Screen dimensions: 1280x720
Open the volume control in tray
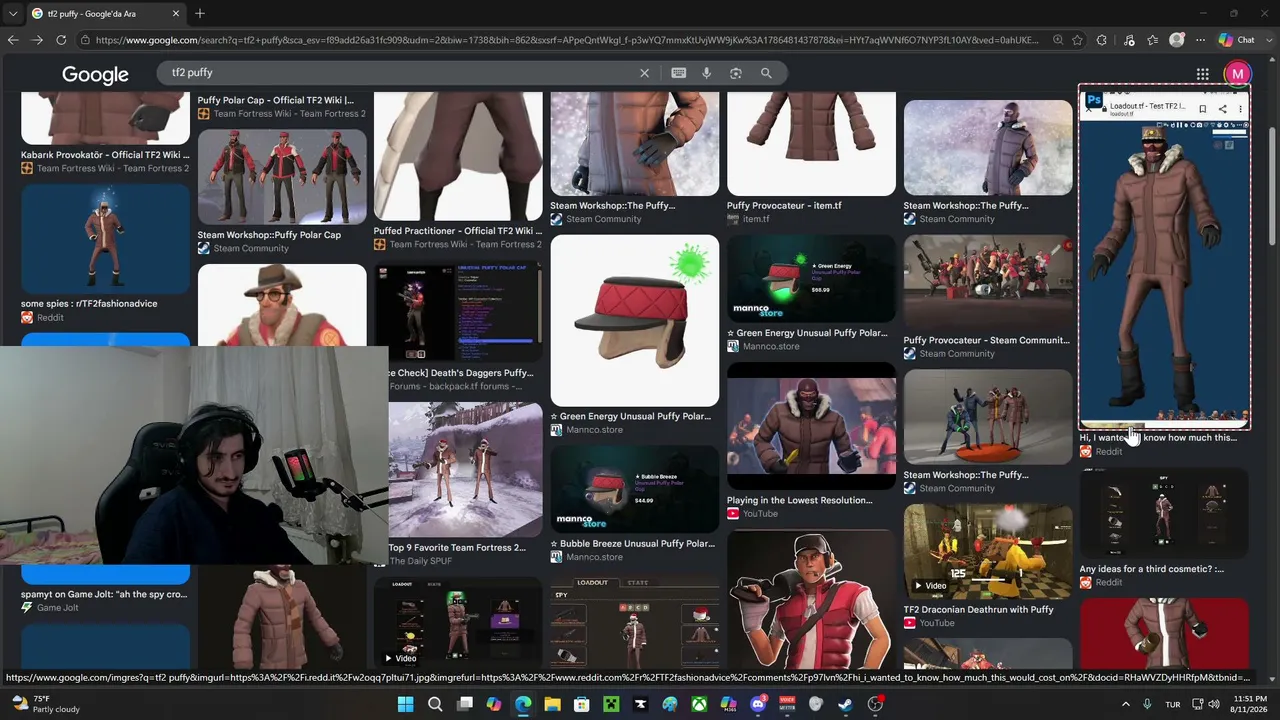pos(1214,704)
